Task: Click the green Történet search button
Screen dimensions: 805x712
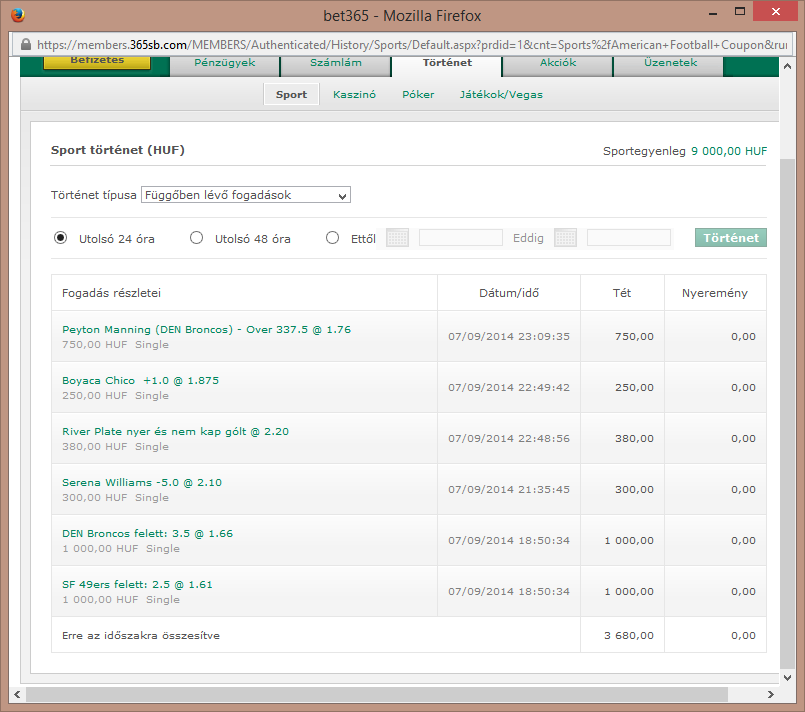Action: click(731, 238)
